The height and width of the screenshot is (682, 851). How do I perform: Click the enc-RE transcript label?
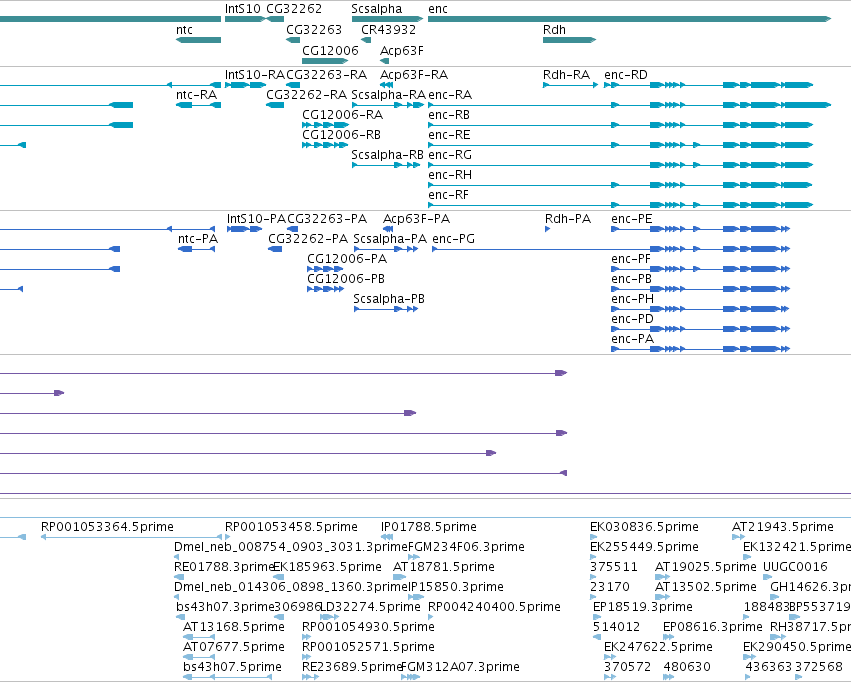[x=449, y=135]
